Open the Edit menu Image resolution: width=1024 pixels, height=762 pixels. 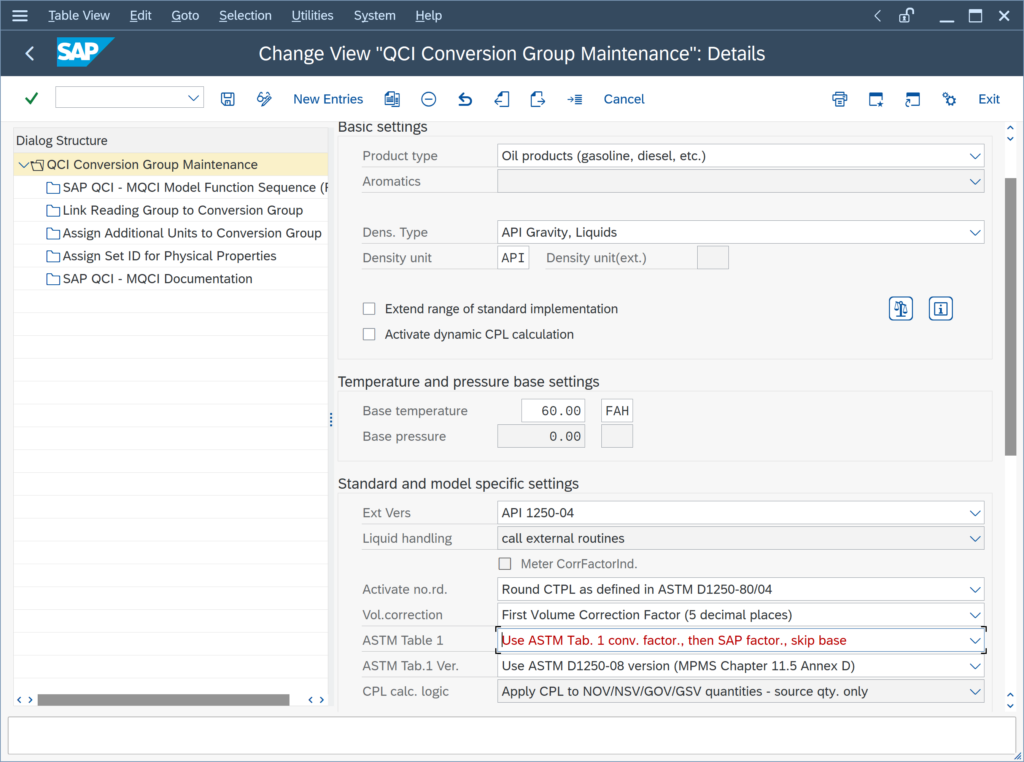pyautogui.click(x=140, y=16)
